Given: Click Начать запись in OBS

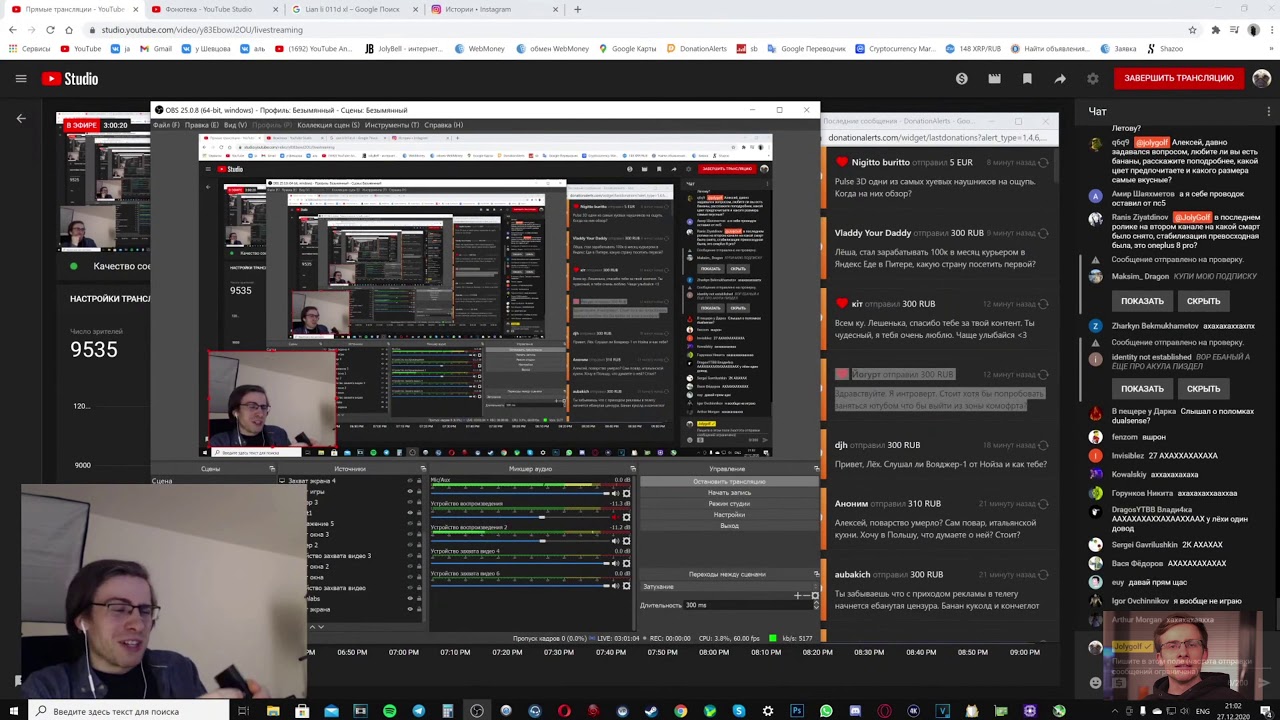Looking at the screenshot, I should (729, 492).
